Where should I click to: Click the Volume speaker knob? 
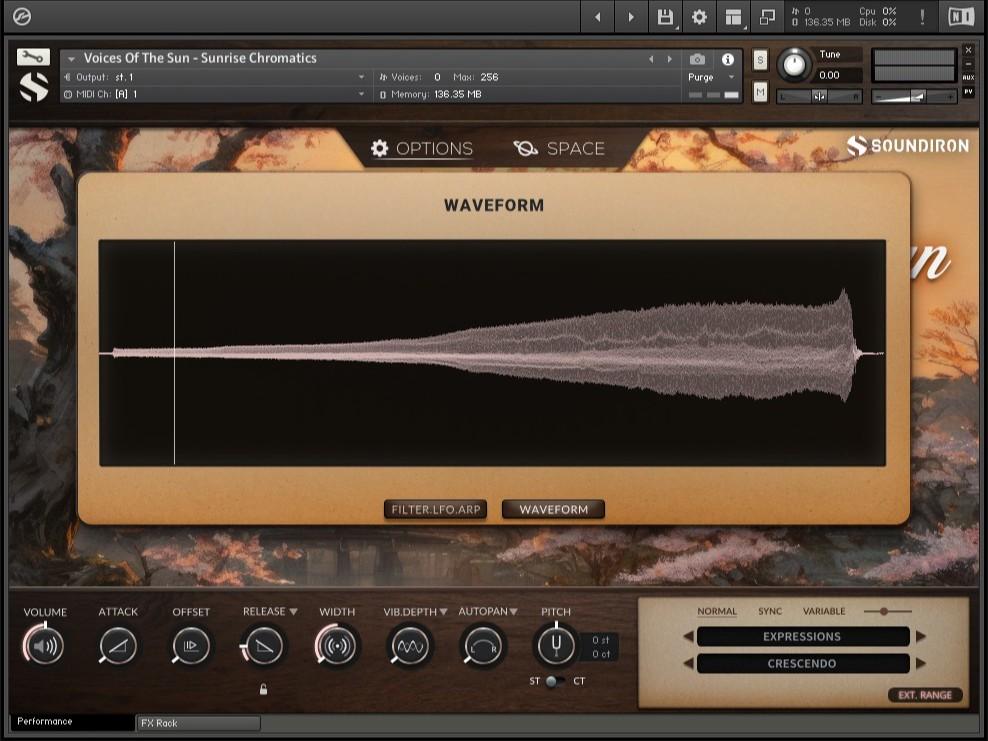pos(45,646)
